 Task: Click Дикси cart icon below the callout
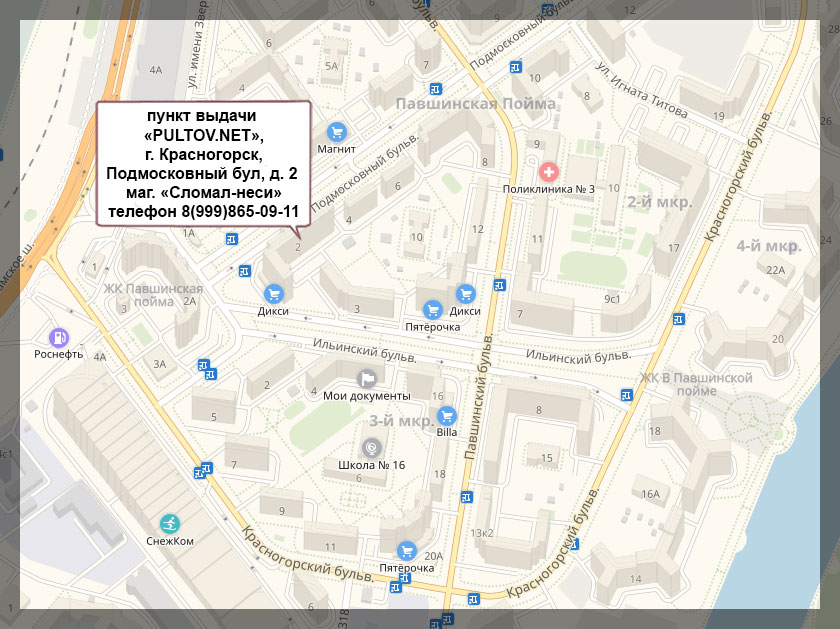click(272, 293)
